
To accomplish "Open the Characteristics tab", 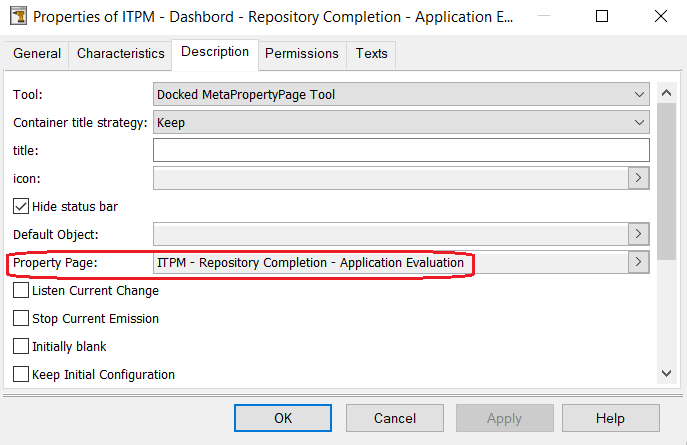I will point(121,54).
